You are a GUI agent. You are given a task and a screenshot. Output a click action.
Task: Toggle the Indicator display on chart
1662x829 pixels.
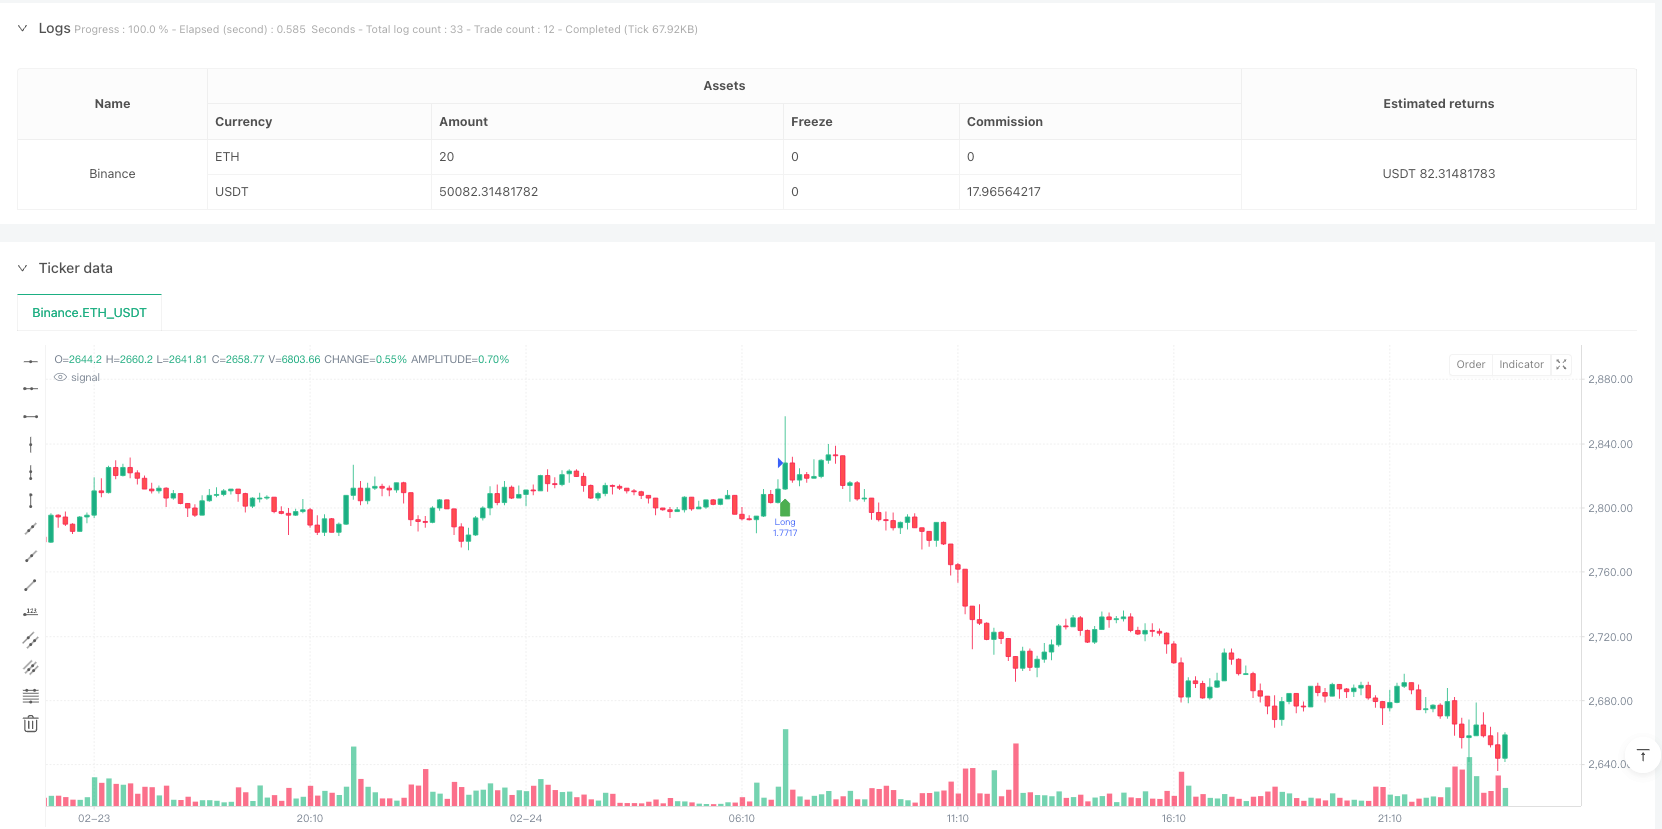(x=1521, y=365)
